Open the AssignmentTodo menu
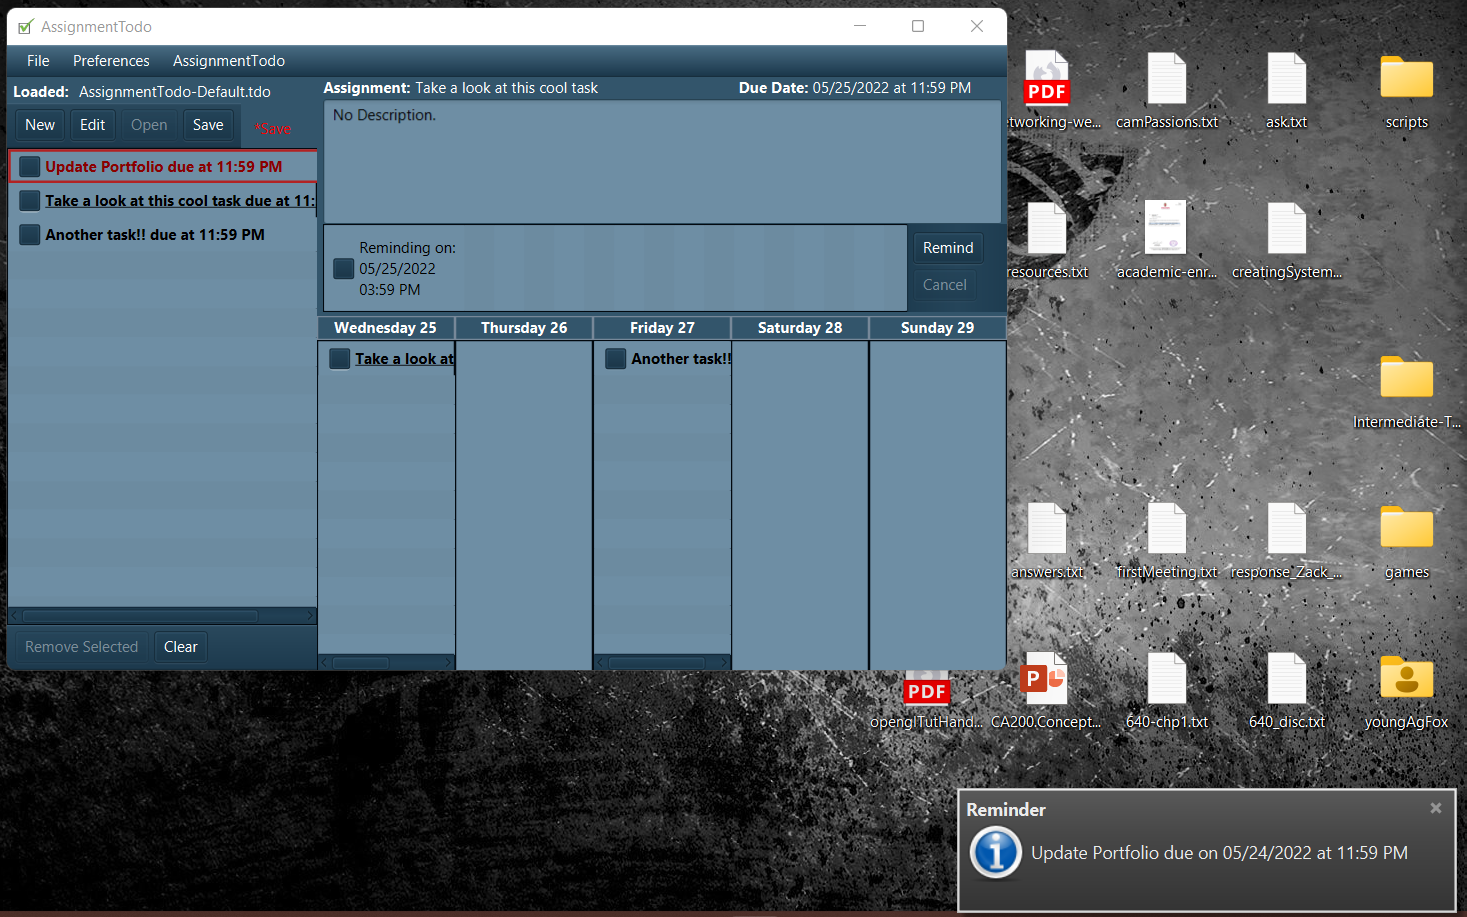This screenshot has height=917, width=1467. [x=229, y=61]
